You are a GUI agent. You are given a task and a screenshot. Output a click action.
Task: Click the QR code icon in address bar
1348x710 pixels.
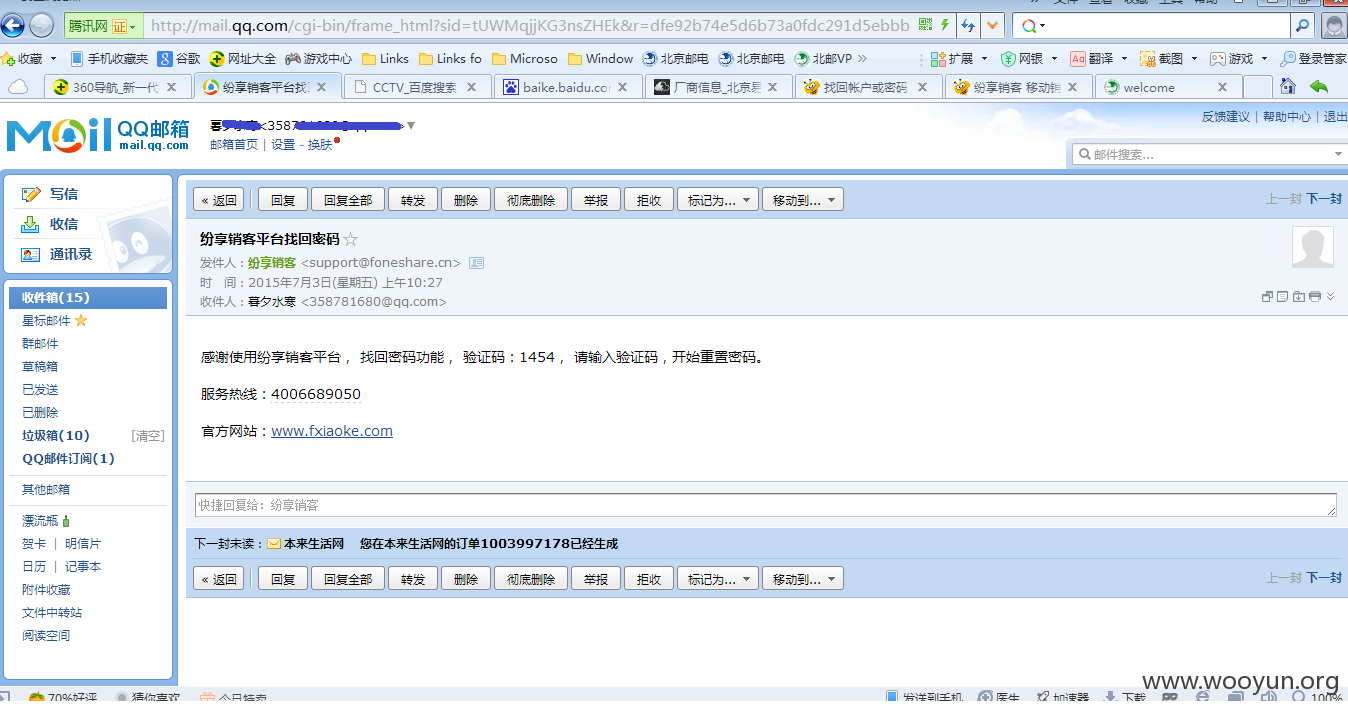pyautogui.click(x=925, y=25)
